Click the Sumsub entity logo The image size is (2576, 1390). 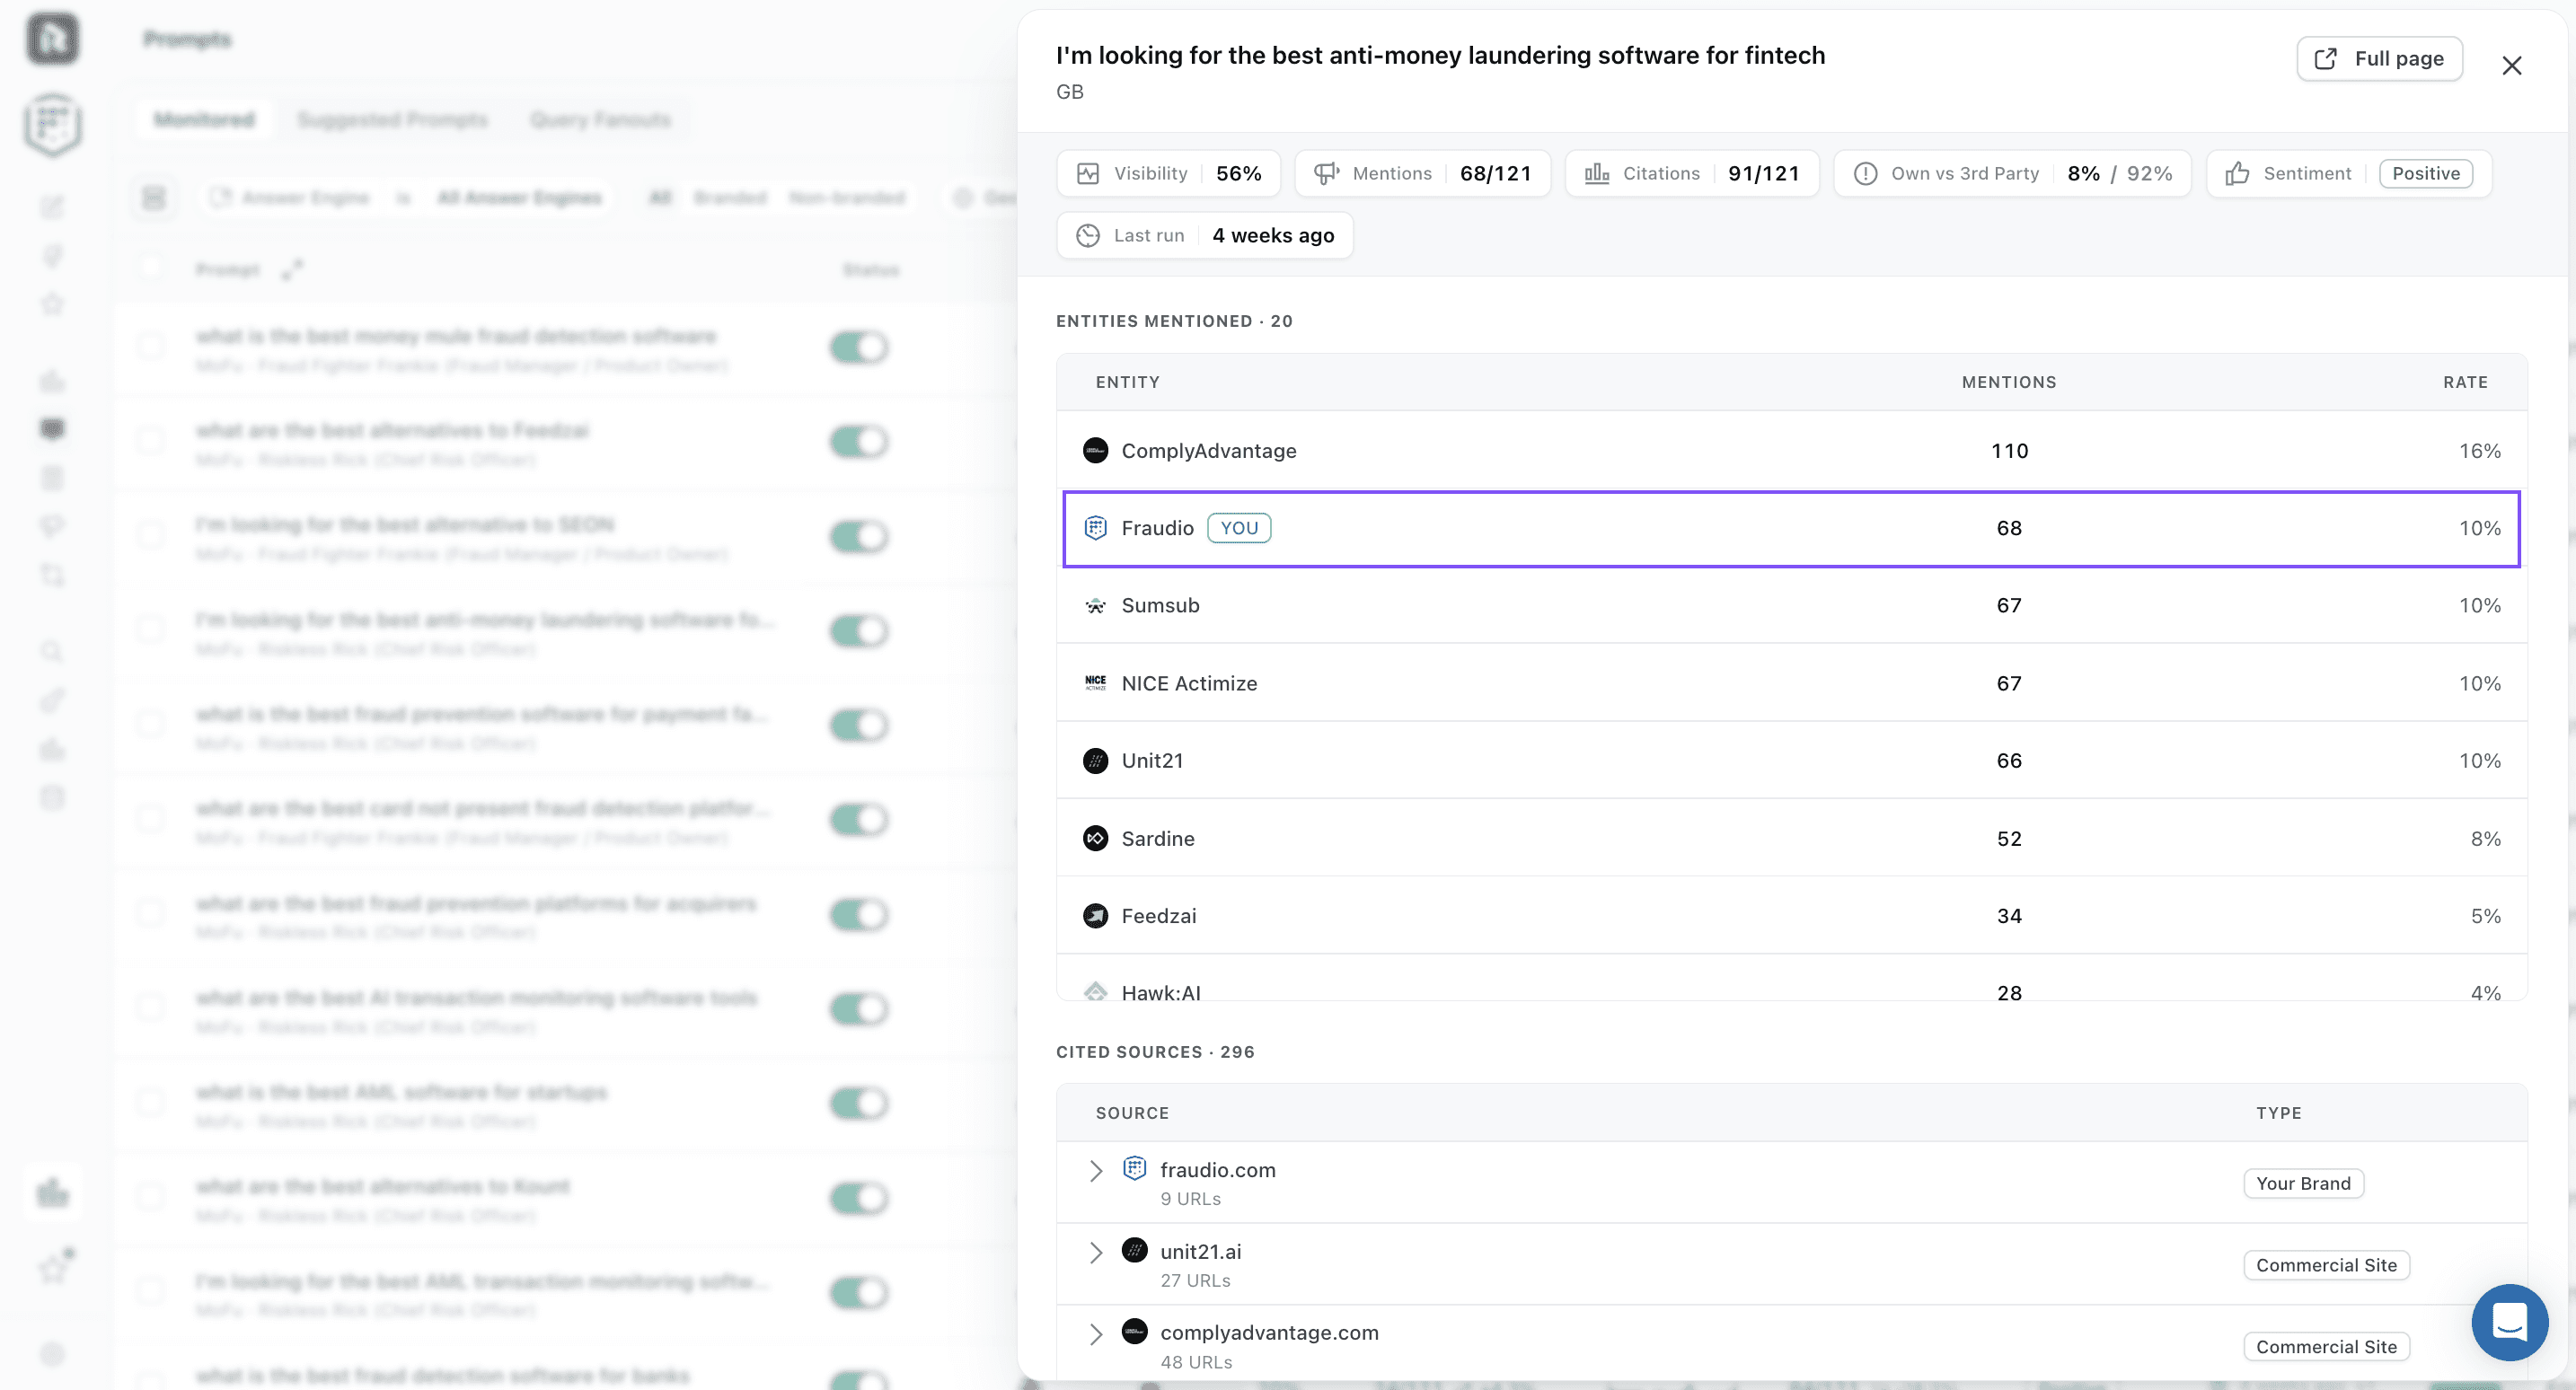1095,606
